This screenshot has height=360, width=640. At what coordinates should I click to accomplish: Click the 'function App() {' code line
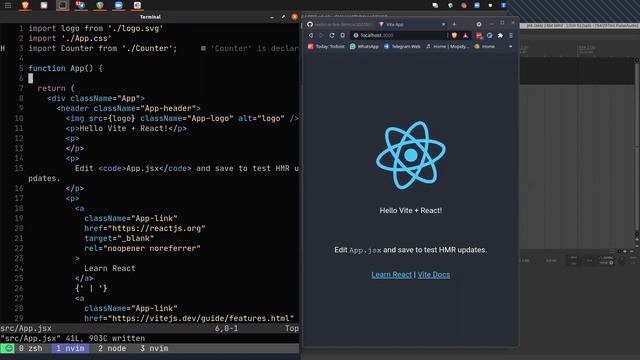coord(66,68)
